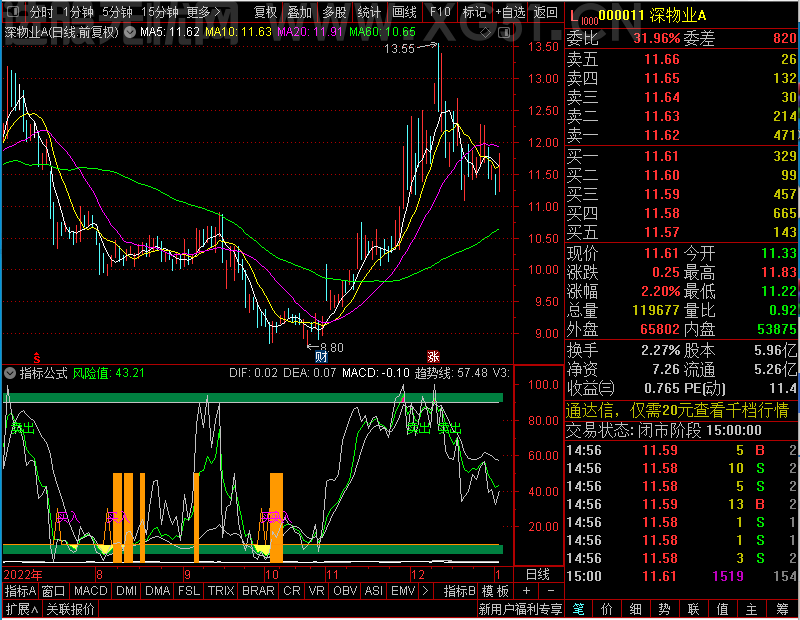Screen dimensions: 800x620
Task: Click 叠加 overlay button
Action: coord(299,12)
